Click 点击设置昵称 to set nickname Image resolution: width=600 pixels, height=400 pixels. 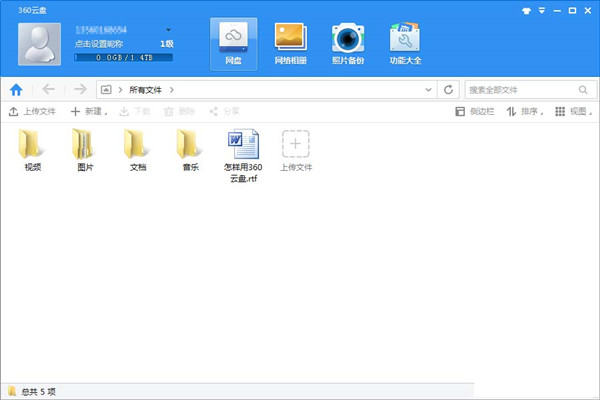[99, 44]
